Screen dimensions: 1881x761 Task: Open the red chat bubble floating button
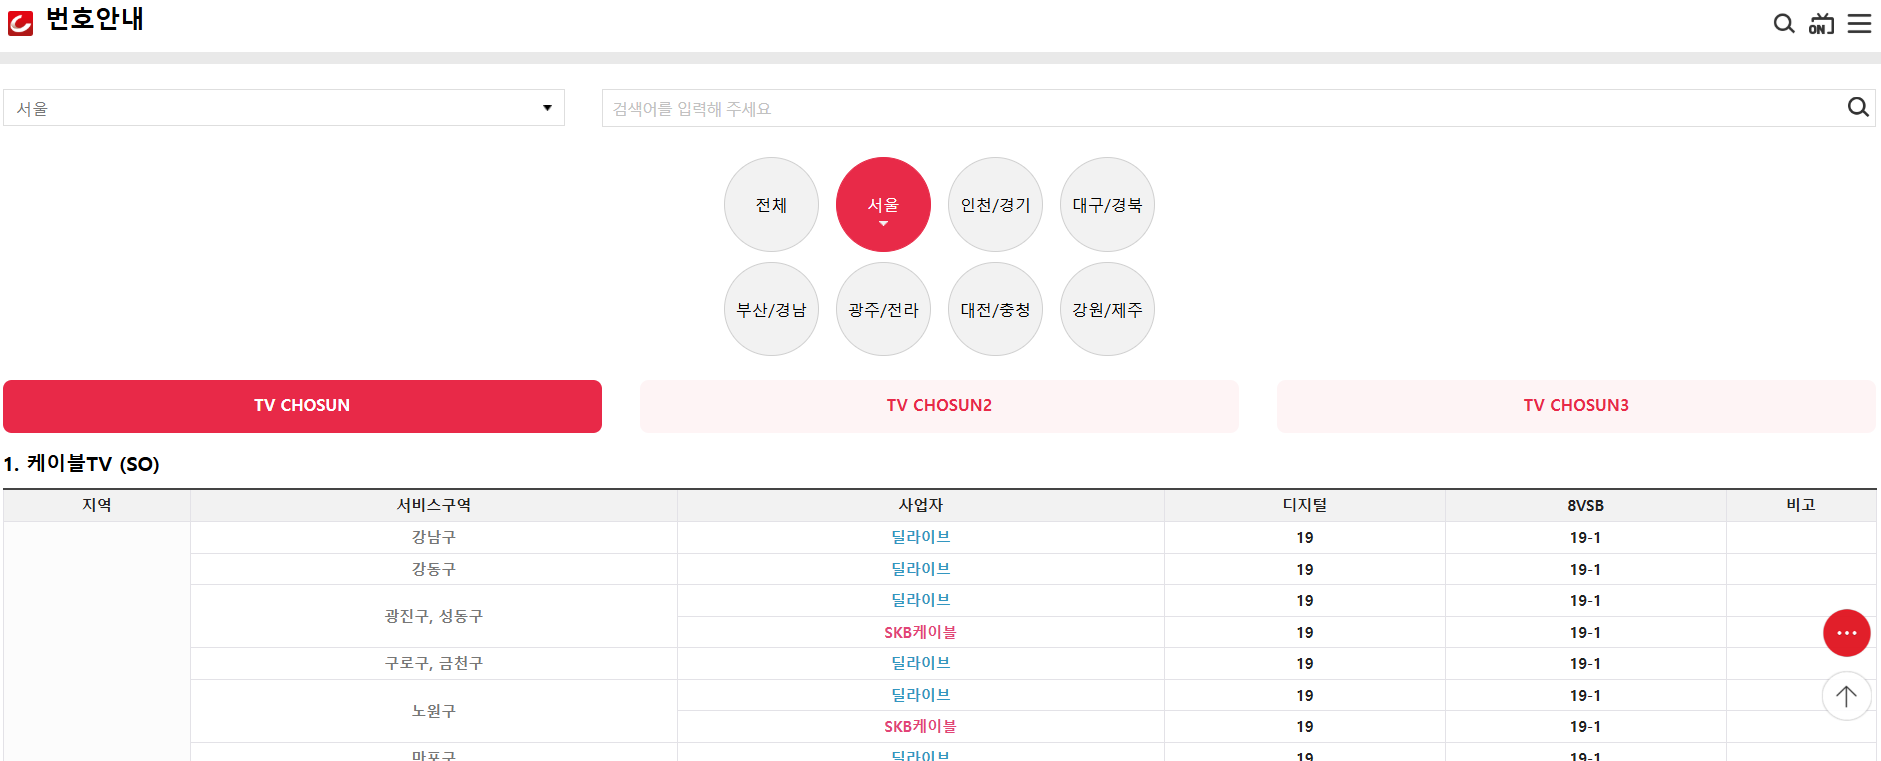pyautogui.click(x=1846, y=633)
